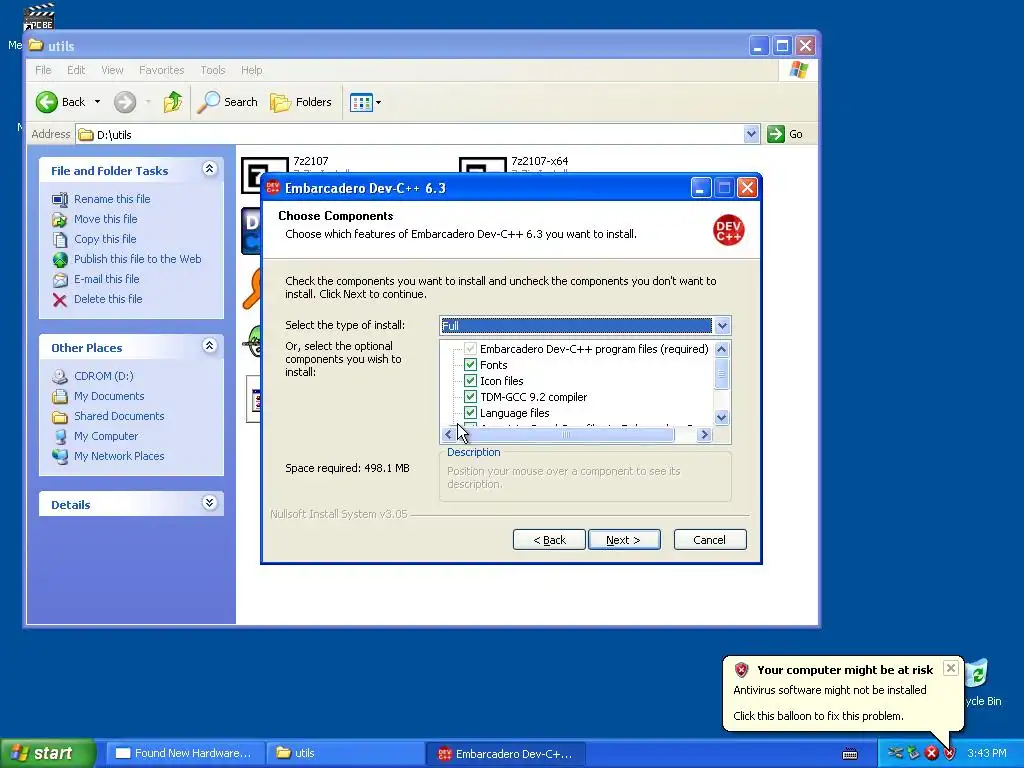Open CDROM (D:) in Other Places
1024x768 pixels.
point(103,376)
